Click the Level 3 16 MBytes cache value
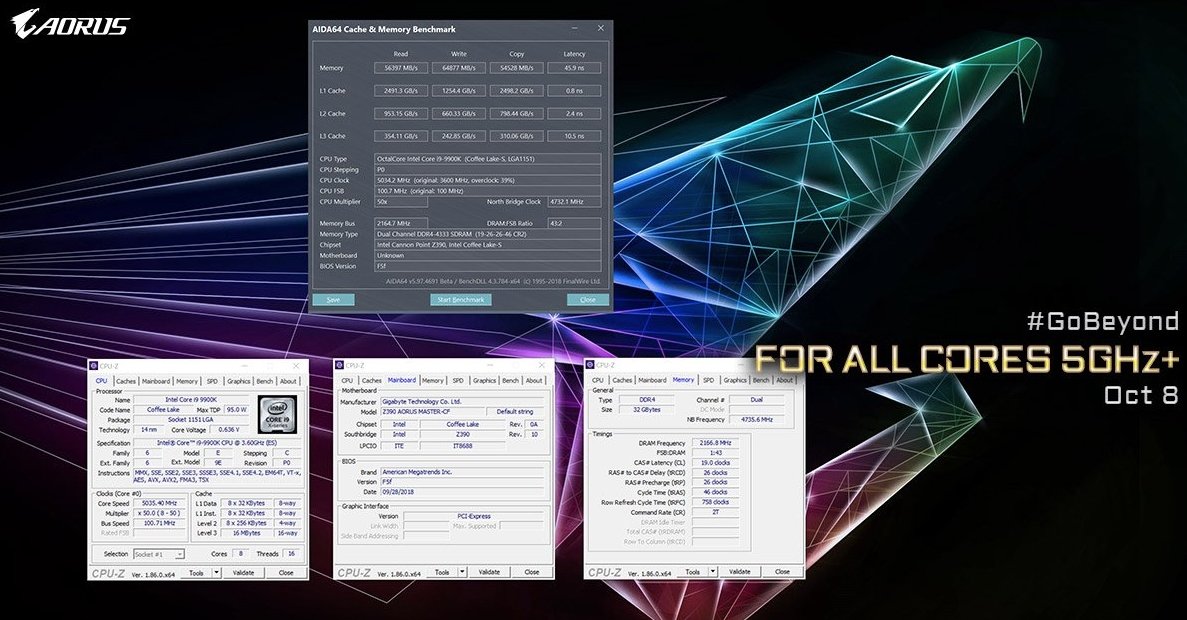 click(x=248, y=533)
